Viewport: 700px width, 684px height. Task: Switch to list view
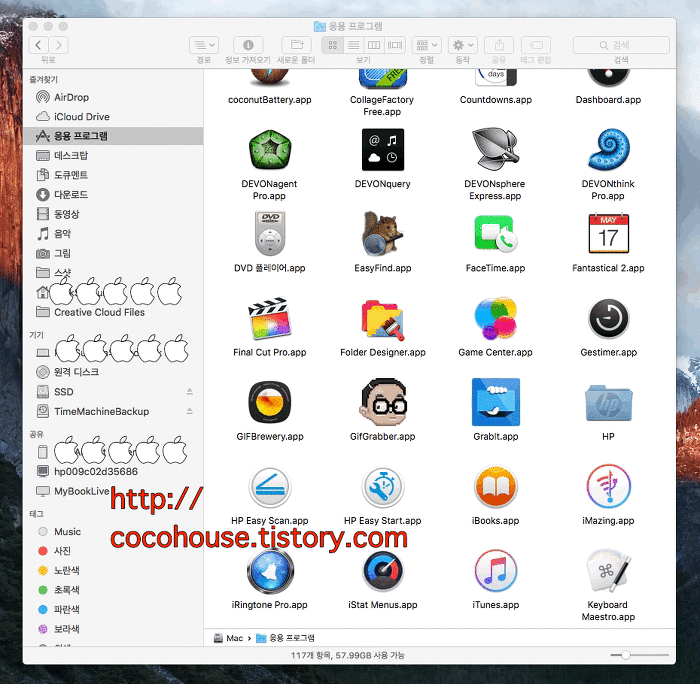pos(354,45)
